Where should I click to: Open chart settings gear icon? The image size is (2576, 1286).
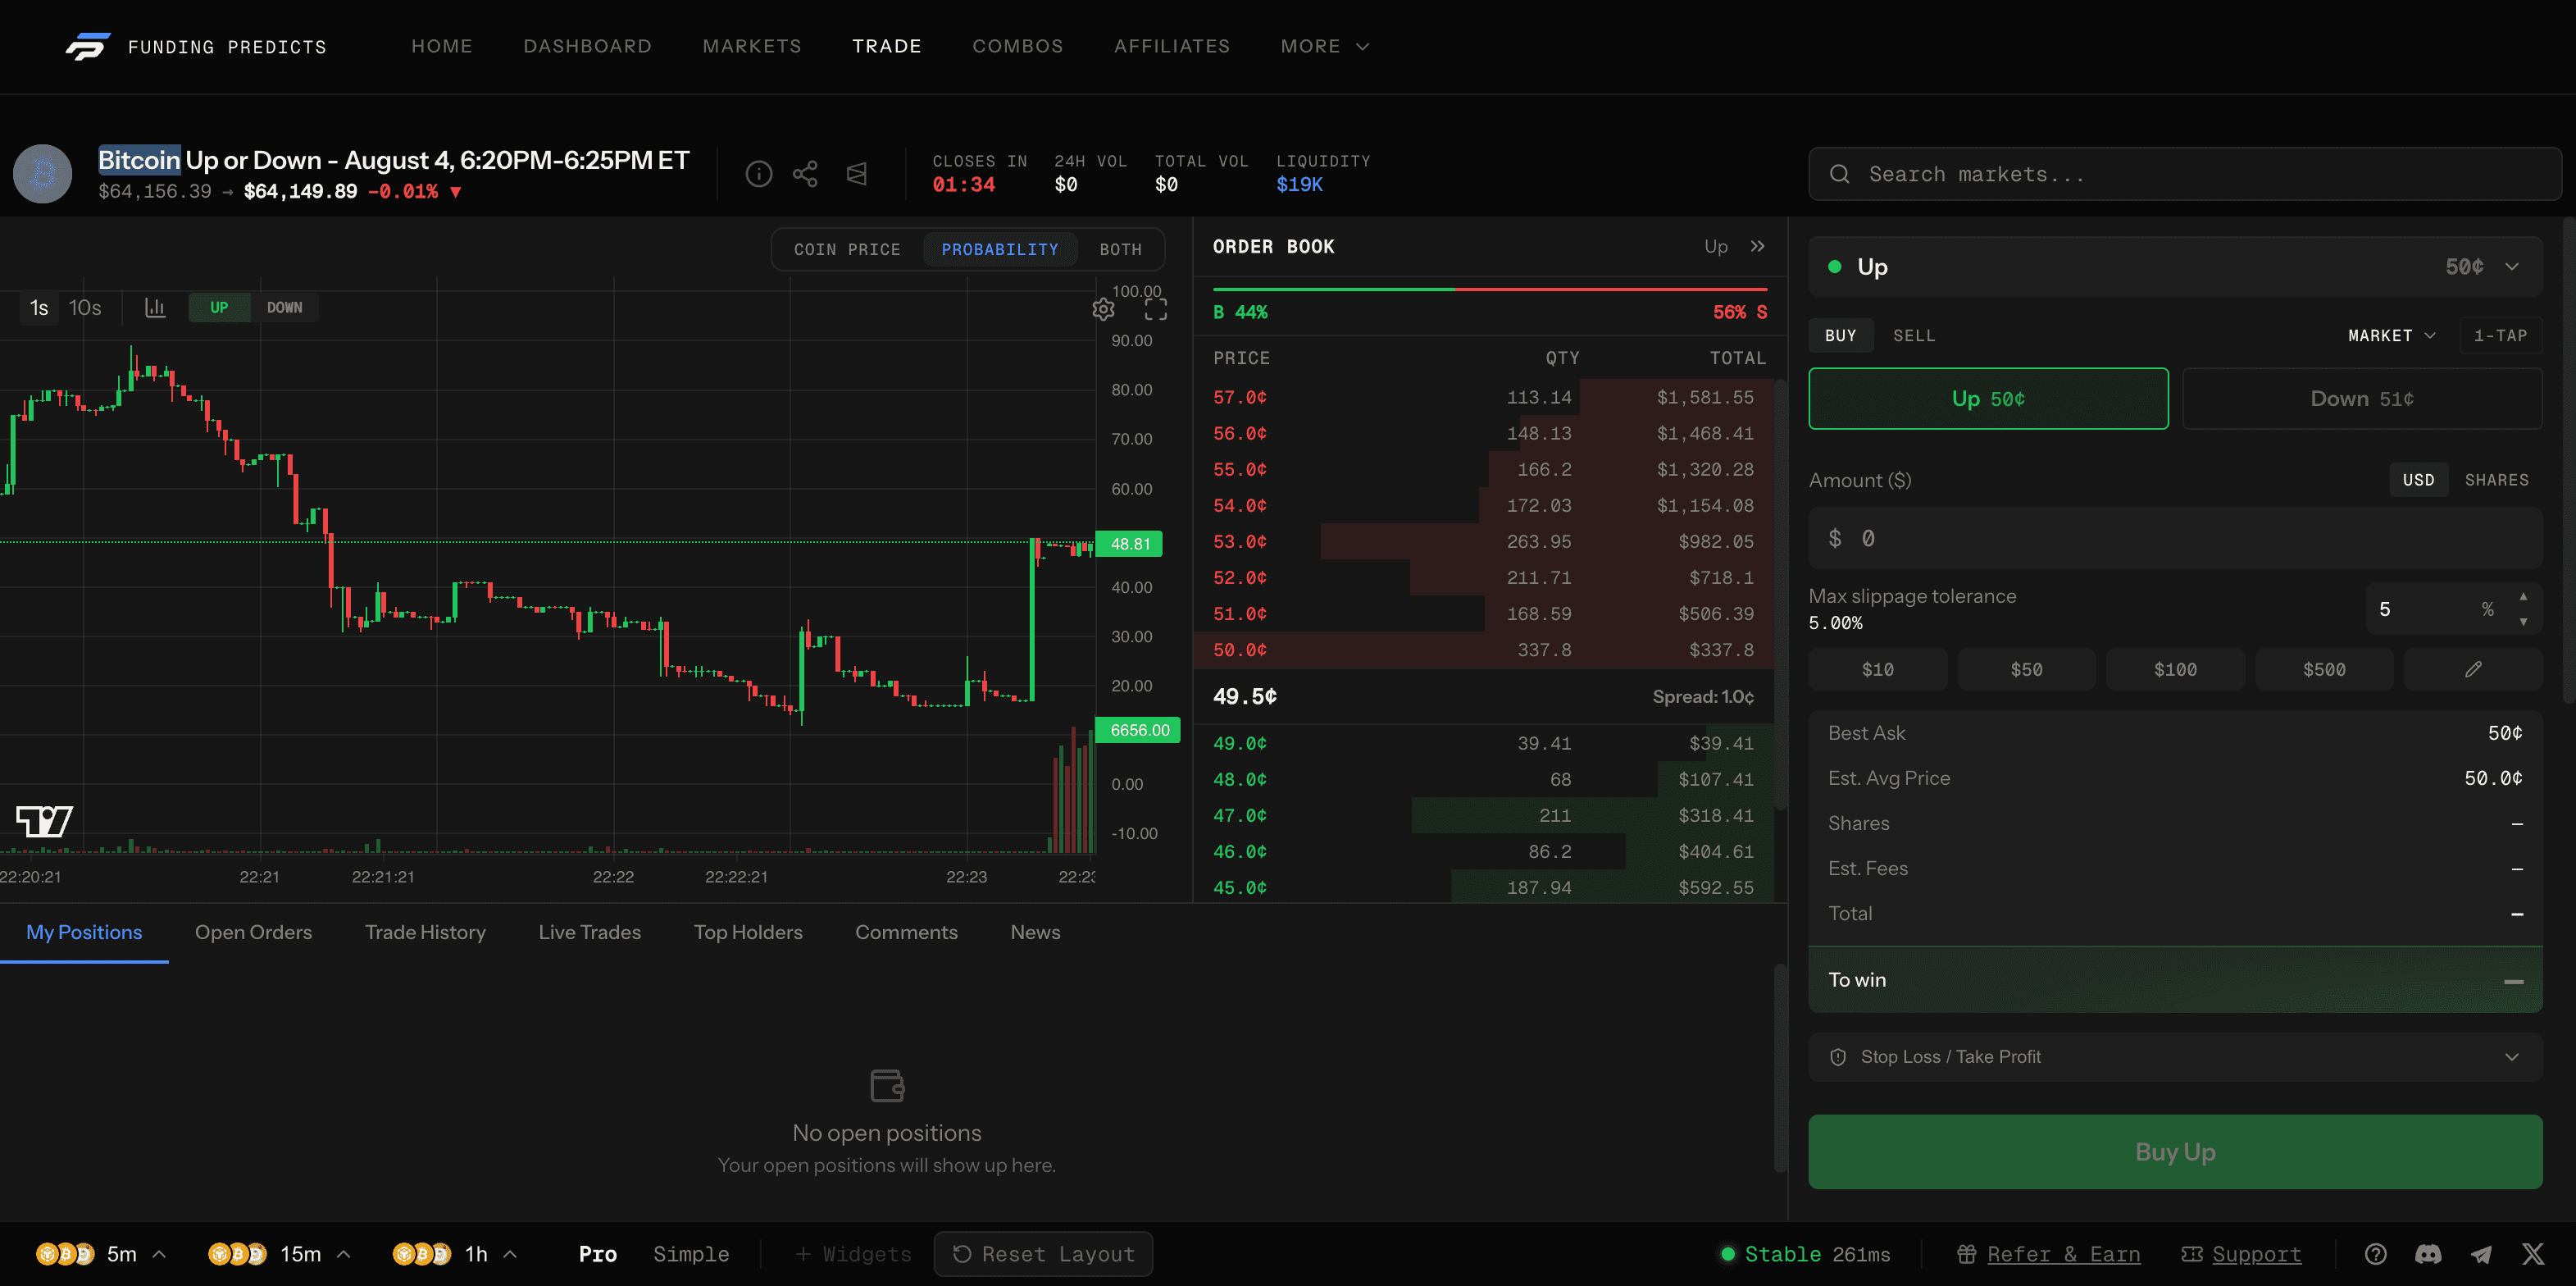tap(1103, 309)
